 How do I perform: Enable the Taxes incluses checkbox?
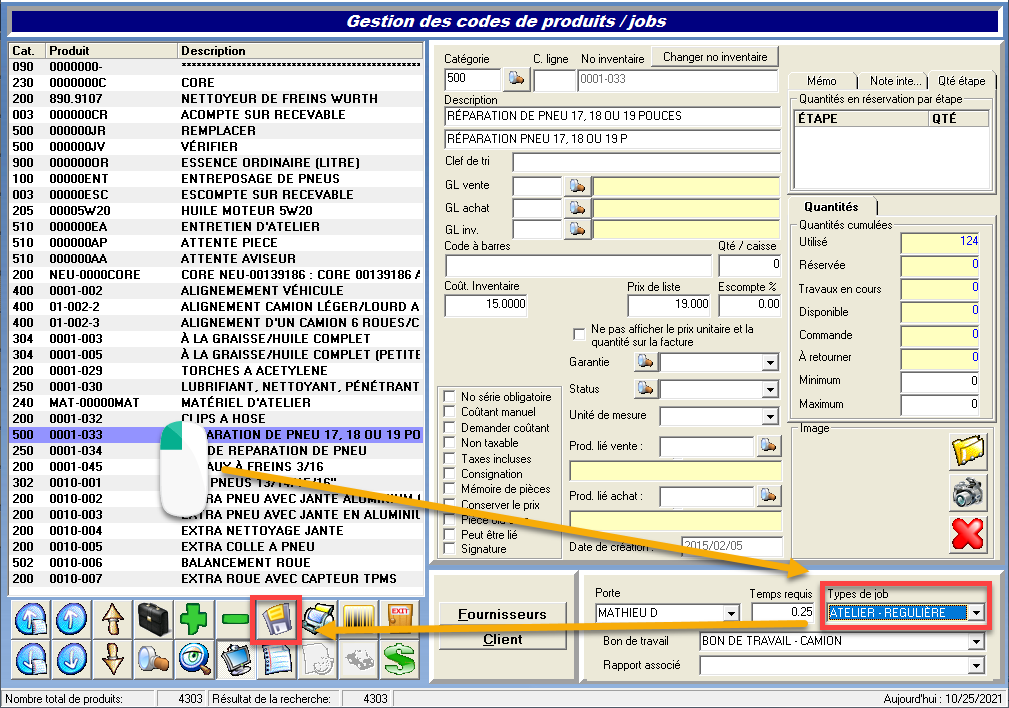[450, 459]
